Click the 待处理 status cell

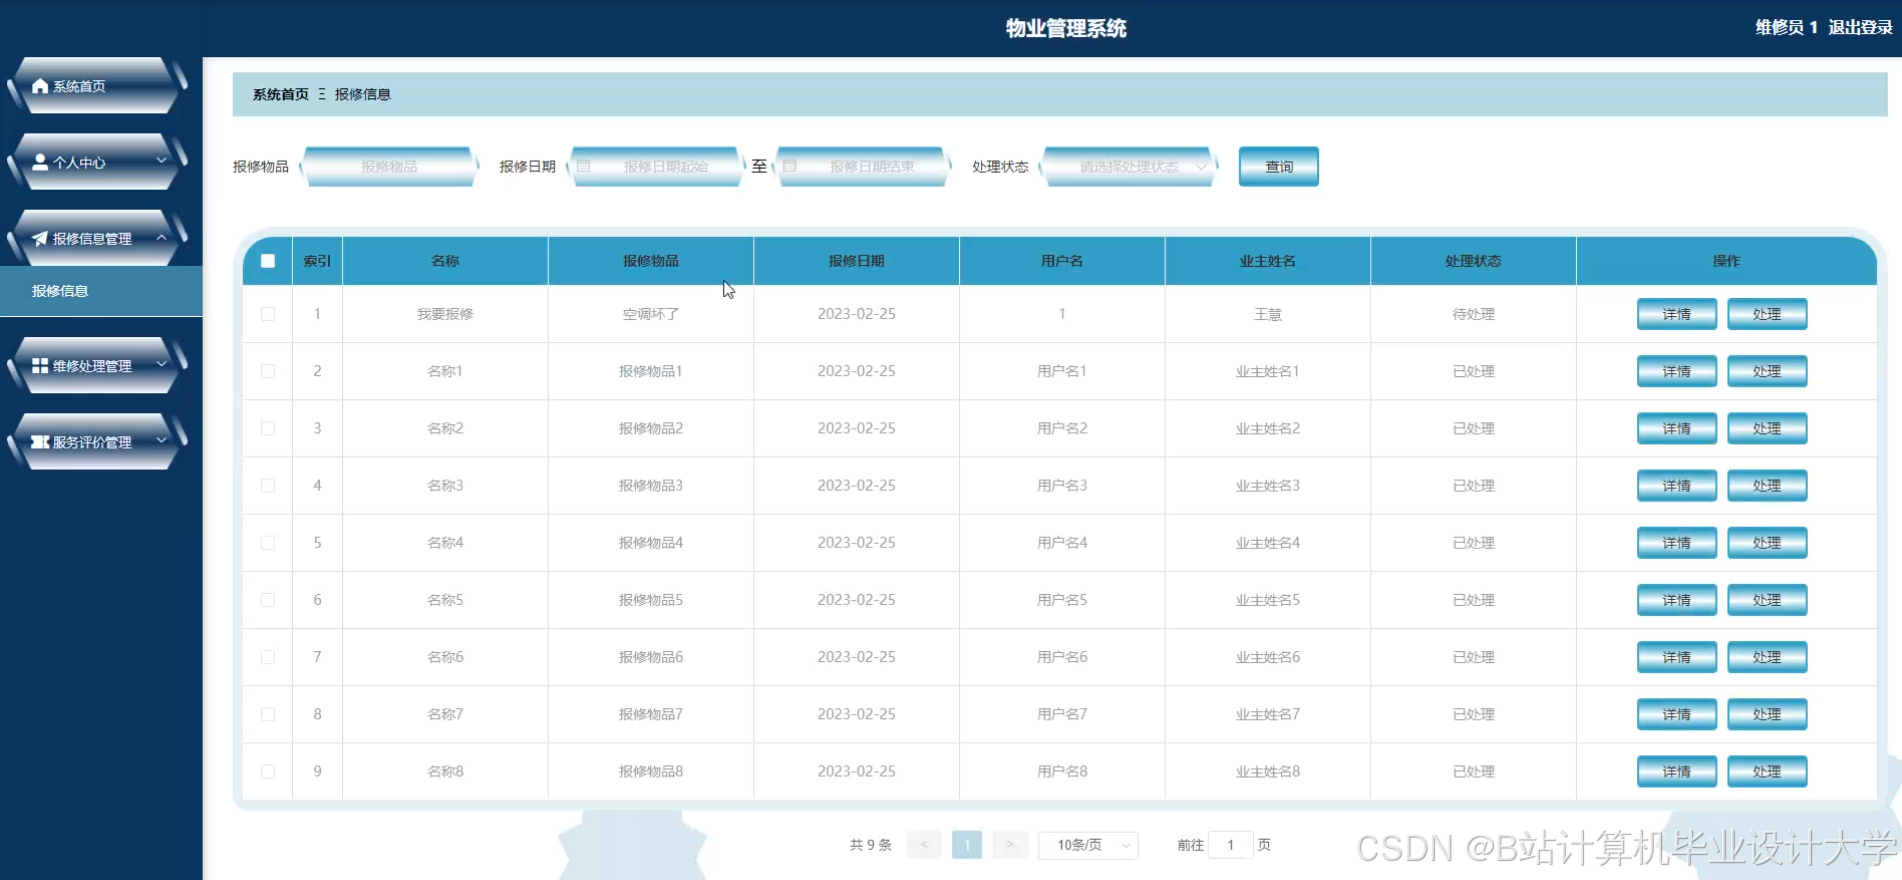tap(1473, 314)
